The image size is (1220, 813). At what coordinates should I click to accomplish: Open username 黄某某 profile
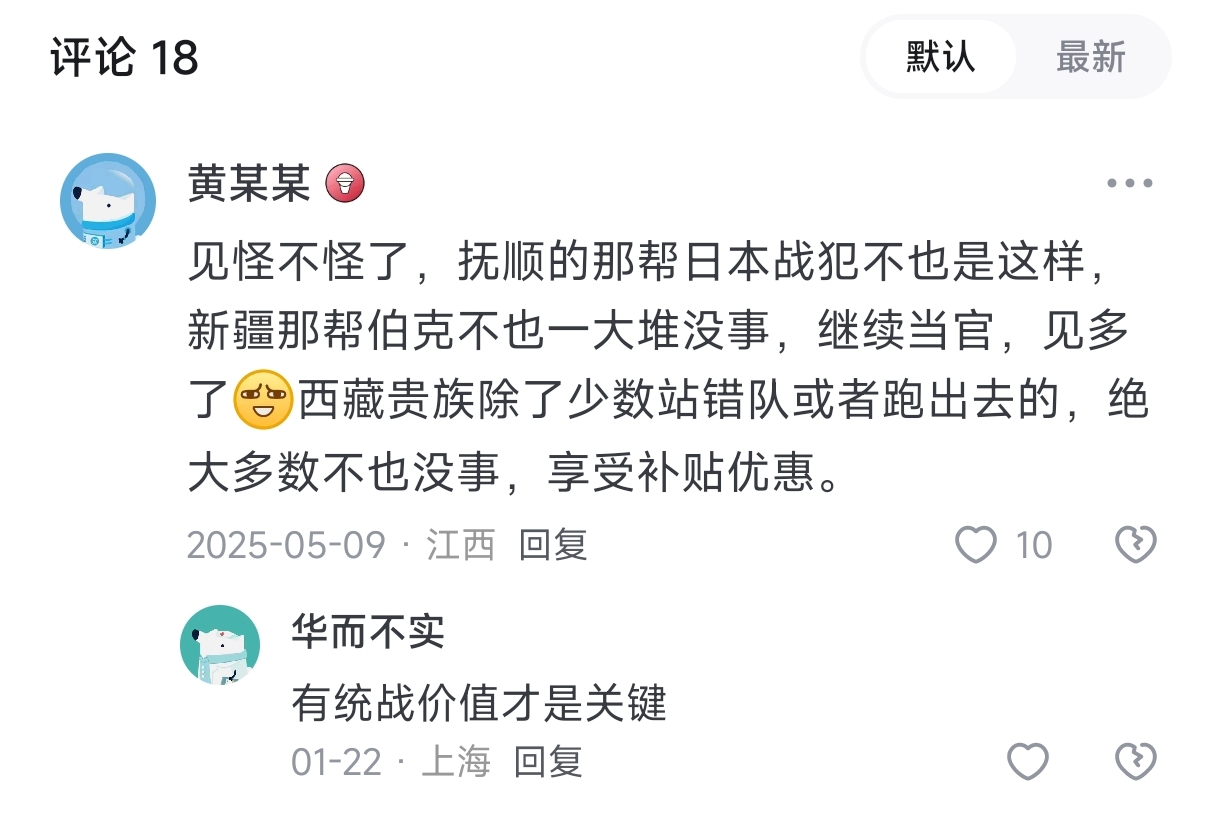pyautogui.click(x=249, y=184)
